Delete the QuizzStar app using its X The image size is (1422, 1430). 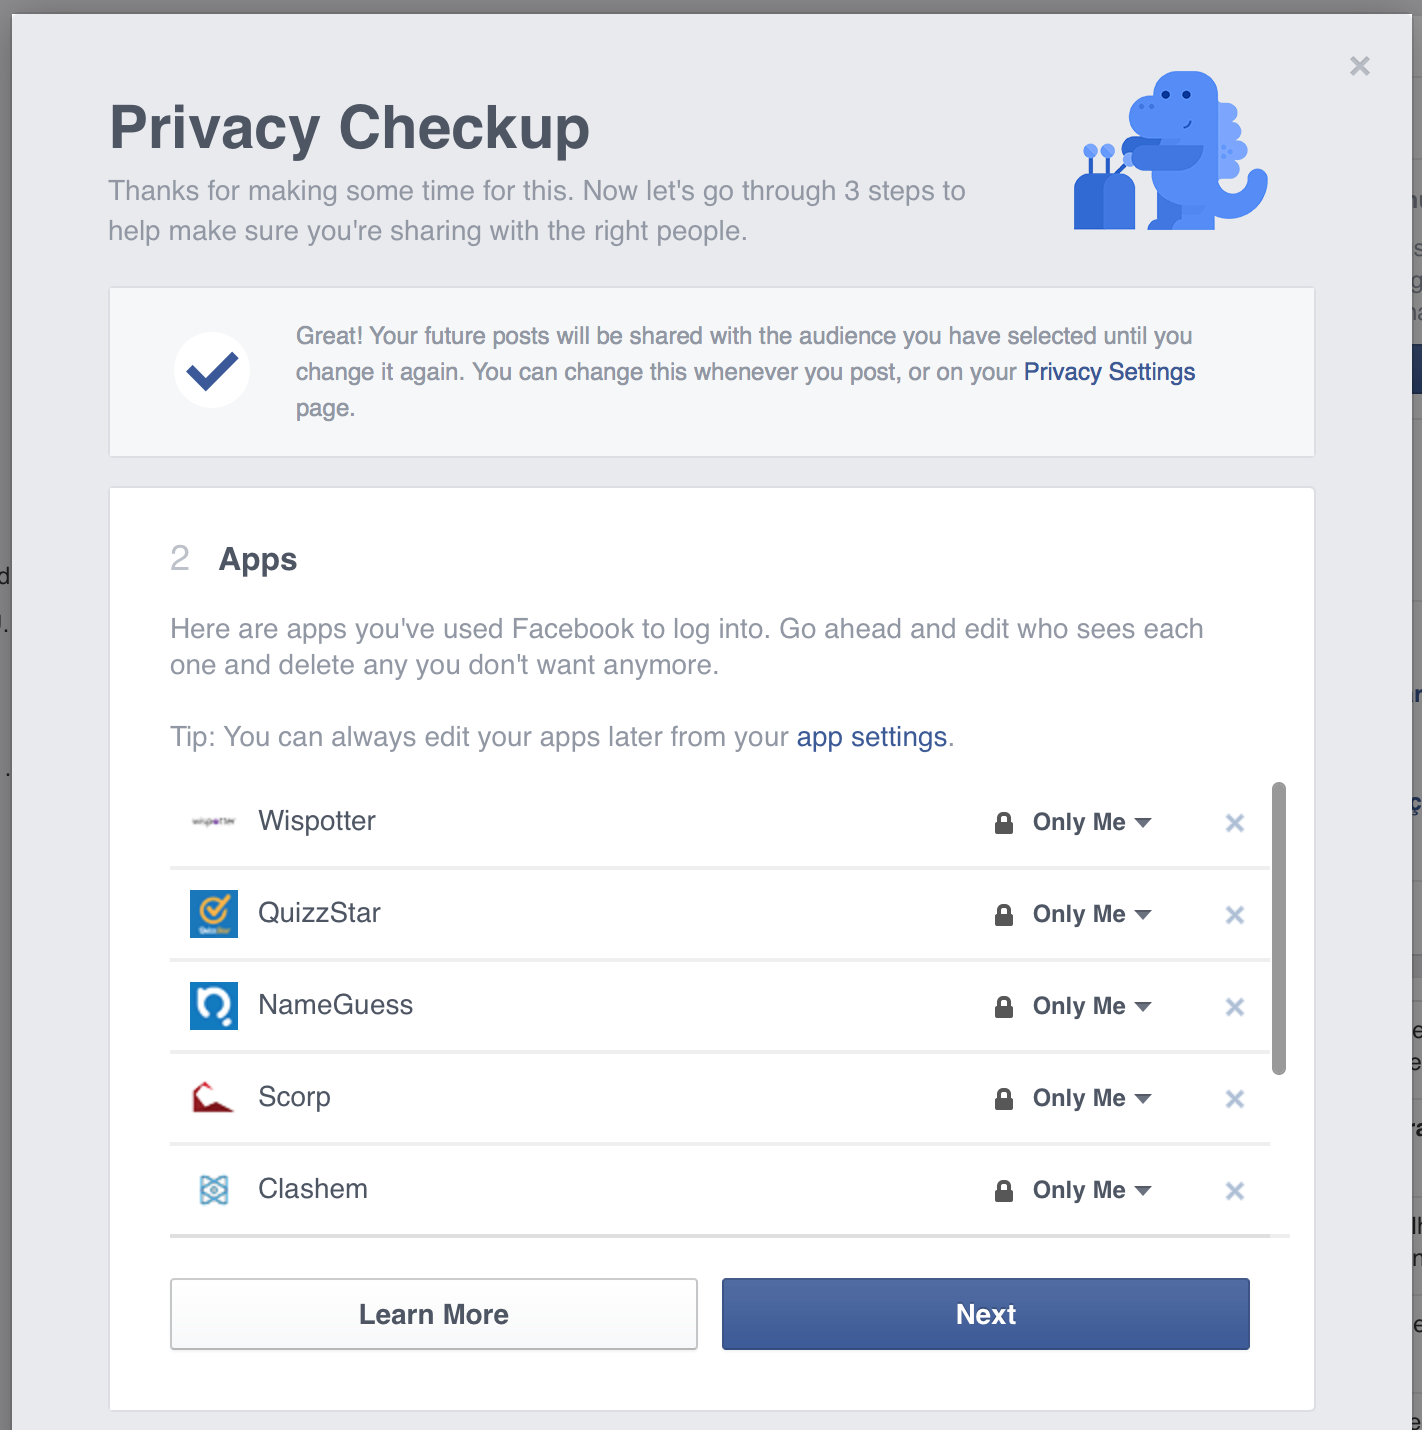coord(1235,915)
